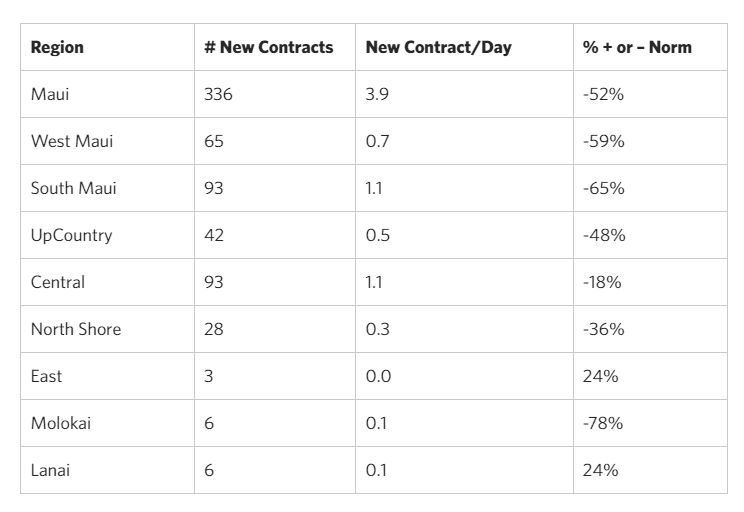Click the East region cell

(46, 376)
